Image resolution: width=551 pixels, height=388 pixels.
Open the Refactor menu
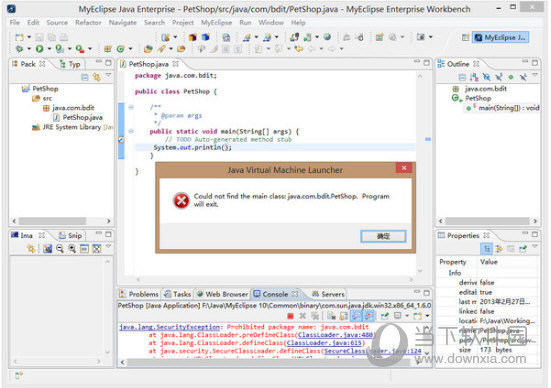pos(88,22)
